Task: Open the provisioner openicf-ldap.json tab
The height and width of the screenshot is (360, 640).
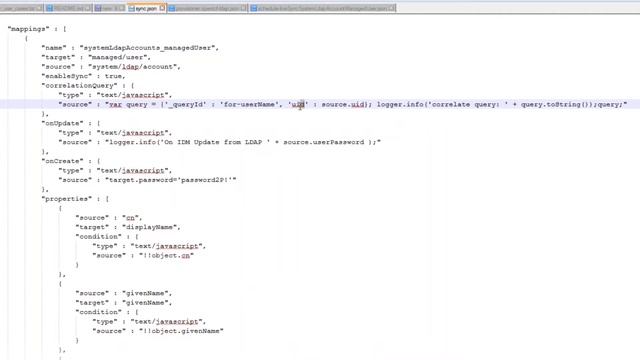Action: point(207,8)
